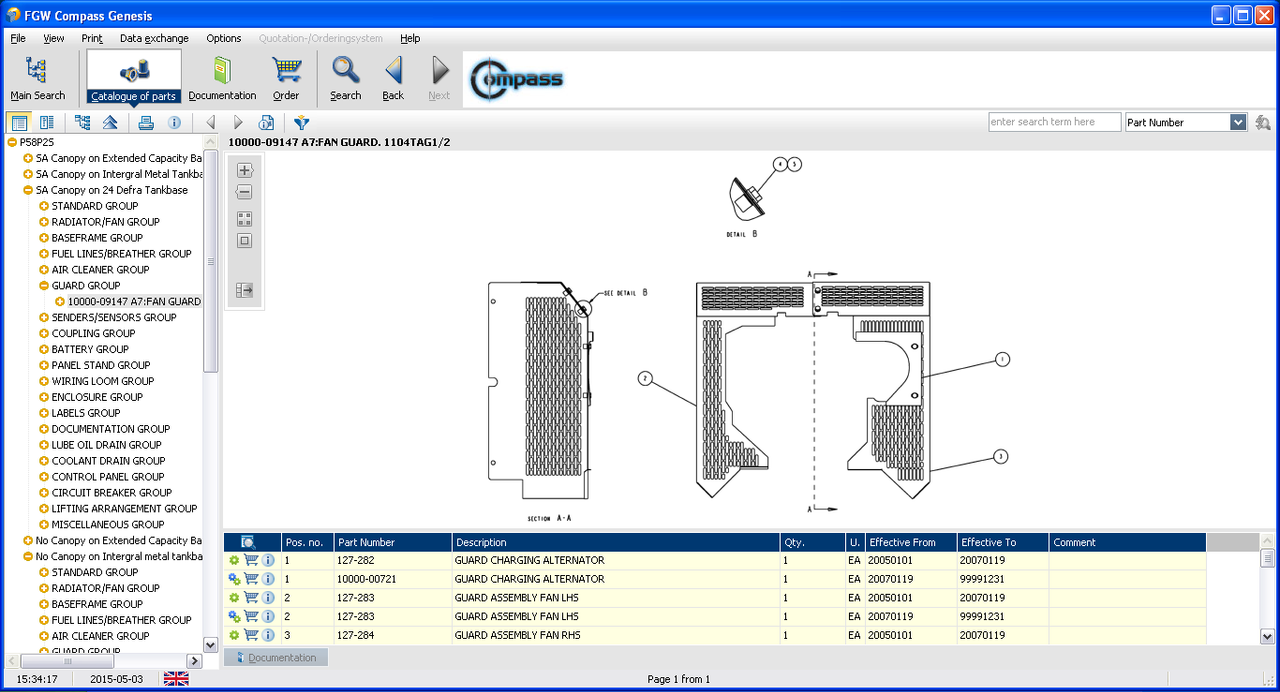The height and width of the screenshot is (692, 1280).
Task: Click the collapse-up double chevron icon
Action: [x=110, y=122]
